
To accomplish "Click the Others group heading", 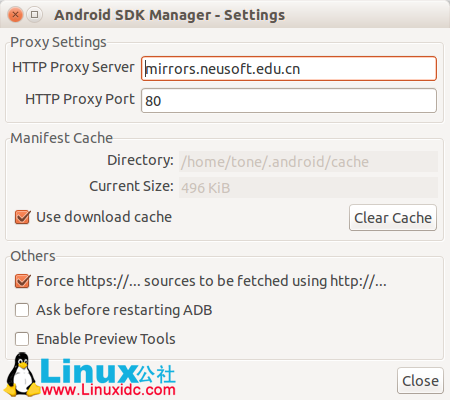I will (33, 256).
